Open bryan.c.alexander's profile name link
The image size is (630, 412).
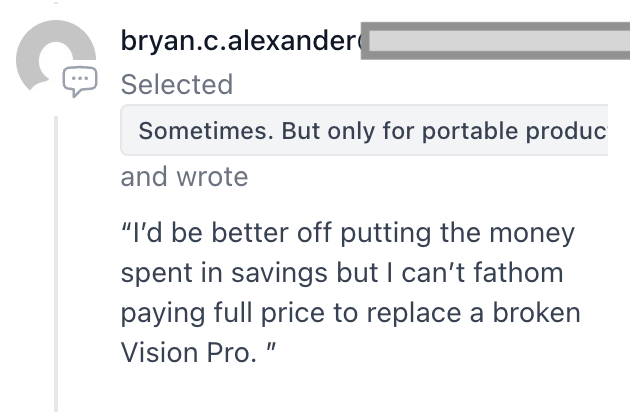(x=241, y=41)
